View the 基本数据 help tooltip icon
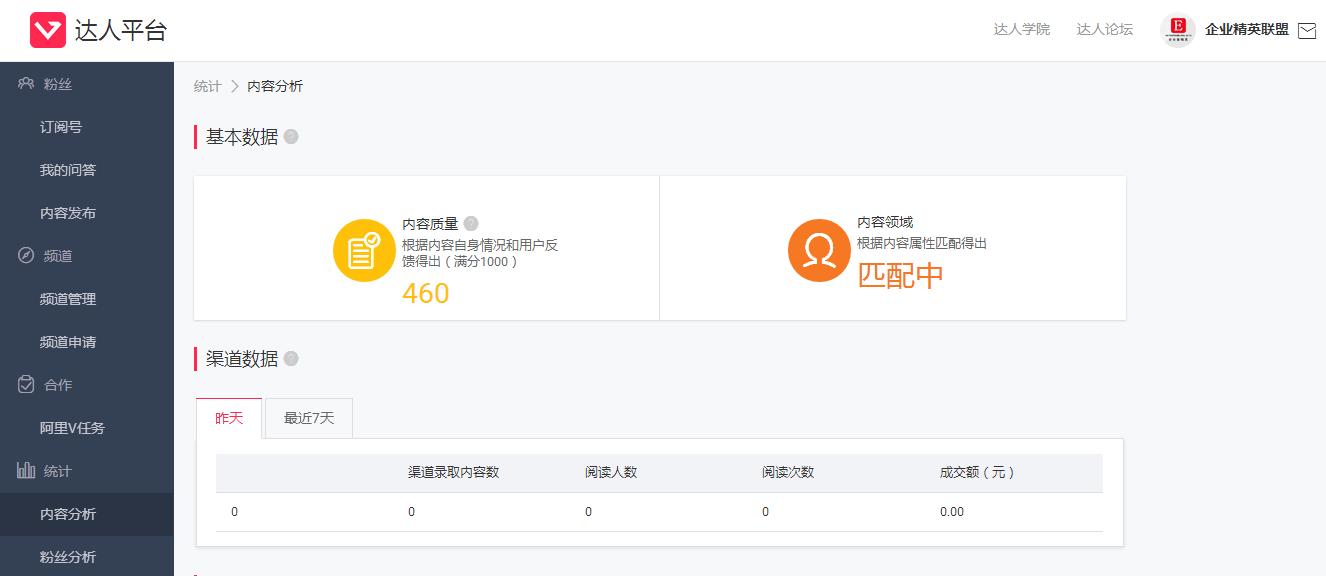This screenshot has width=1326, height=576. (290, 137)
